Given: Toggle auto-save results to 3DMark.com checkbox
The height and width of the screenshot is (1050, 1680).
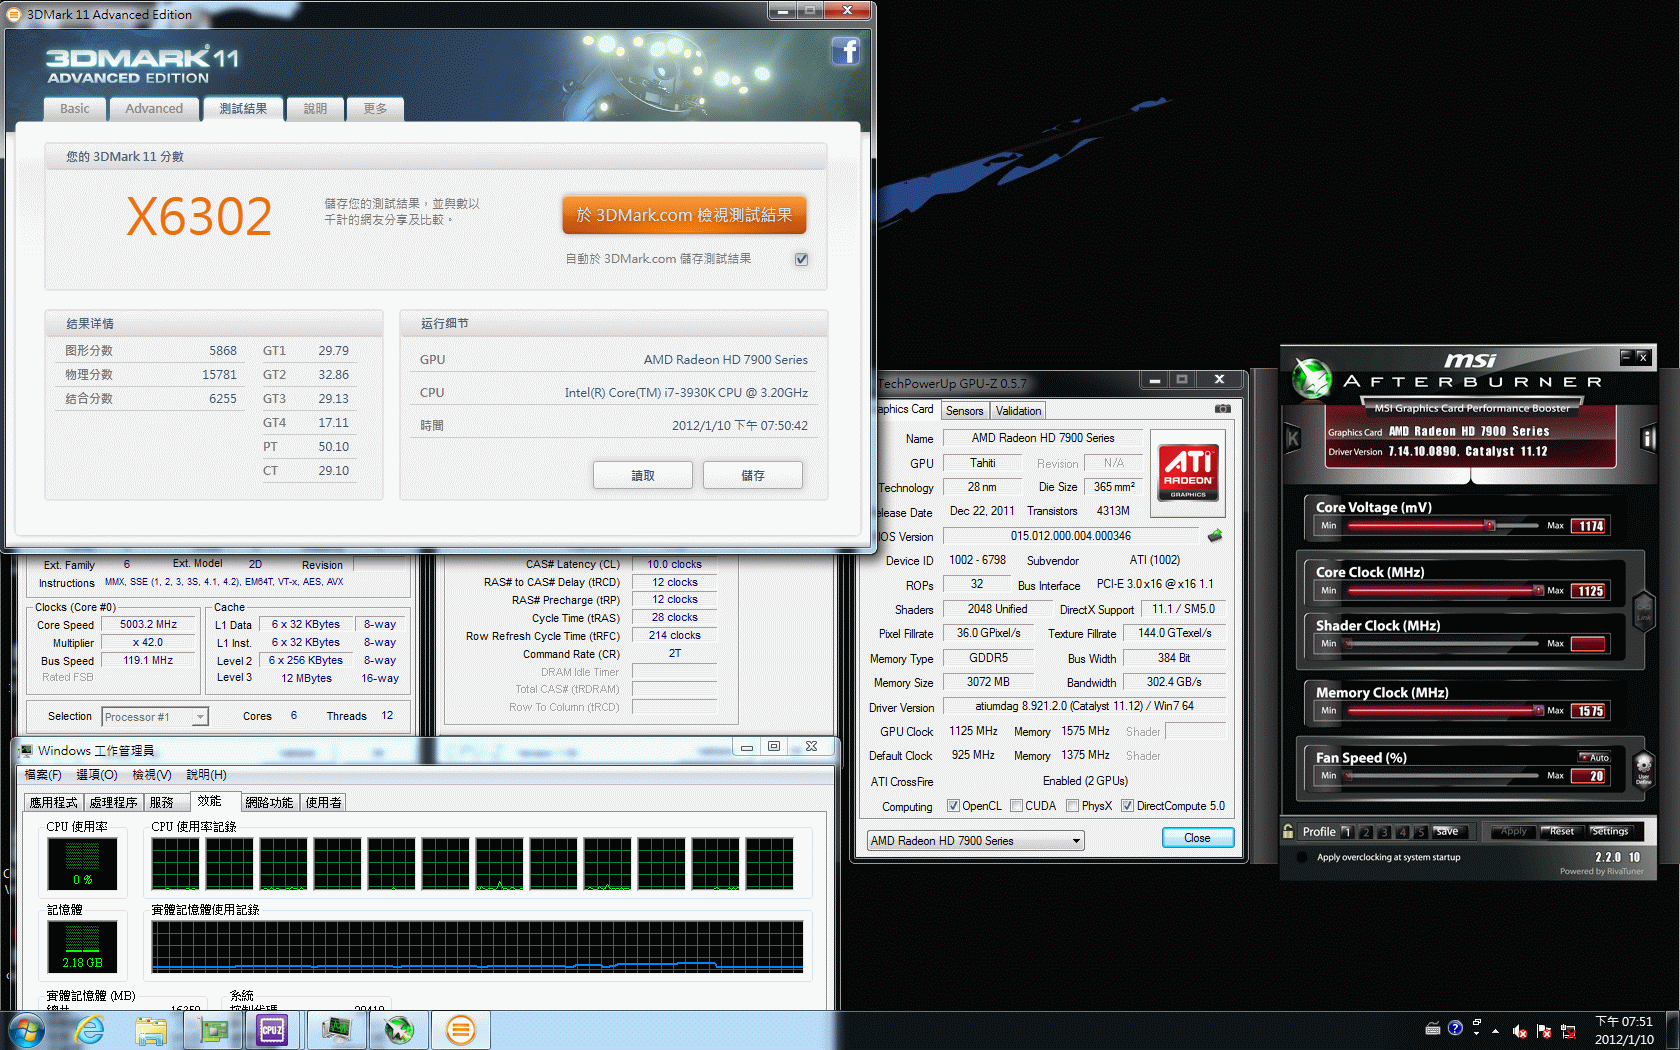Looking at the screenshot, I should [801, 259].
